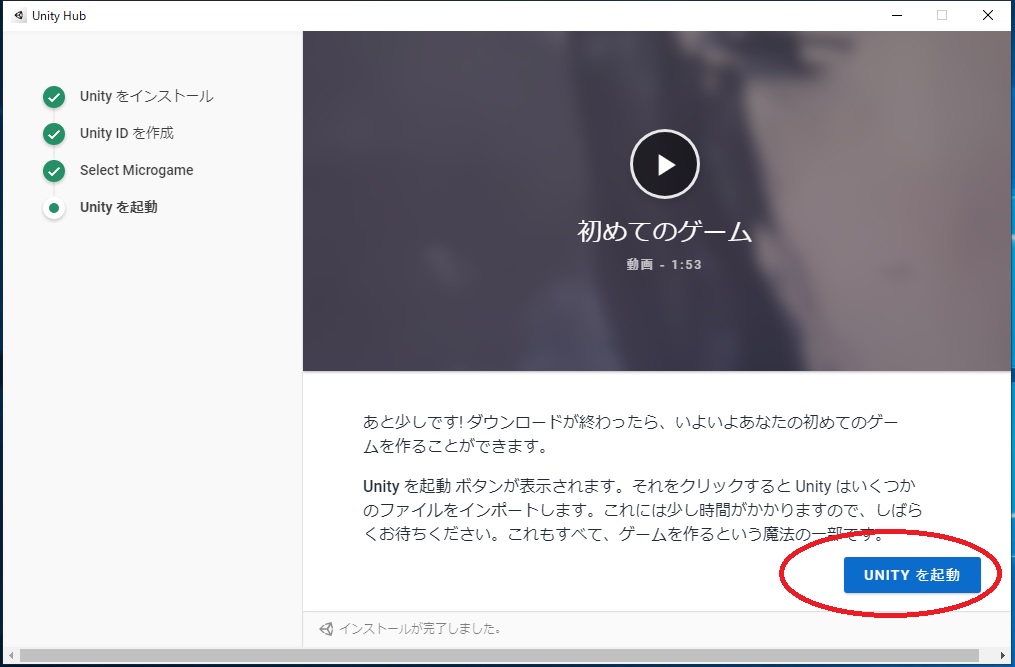
Task: Click the green checkmark beside Unity ID を作成
Action: tap(54, 134)
